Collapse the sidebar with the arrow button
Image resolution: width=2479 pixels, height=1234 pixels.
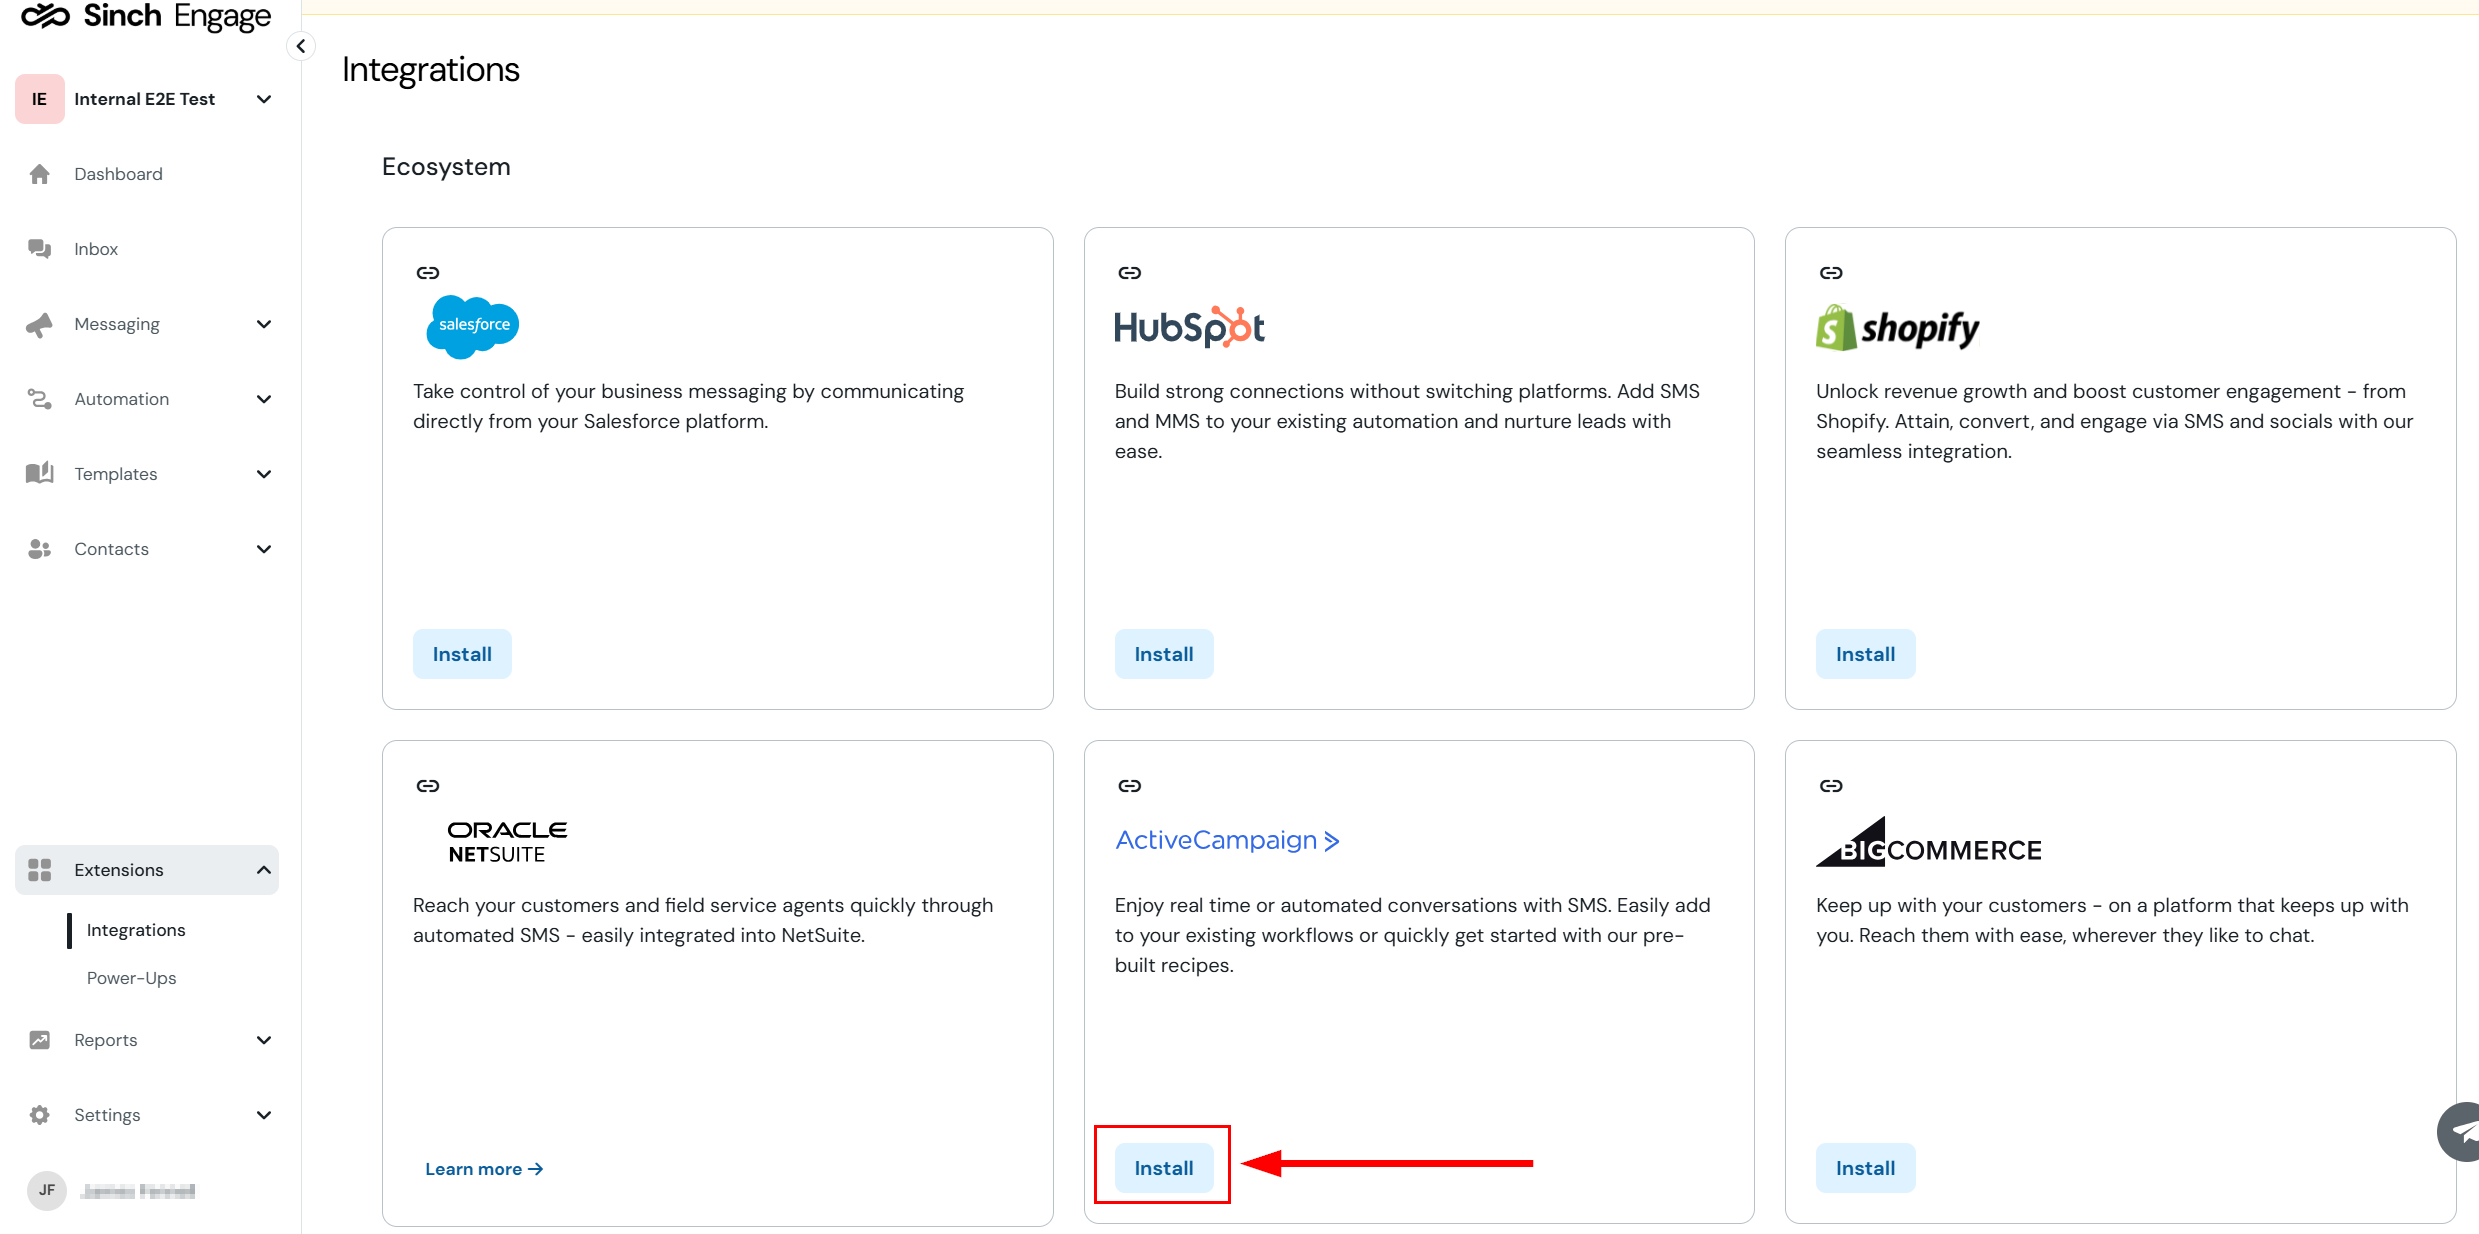coord(301,46)
